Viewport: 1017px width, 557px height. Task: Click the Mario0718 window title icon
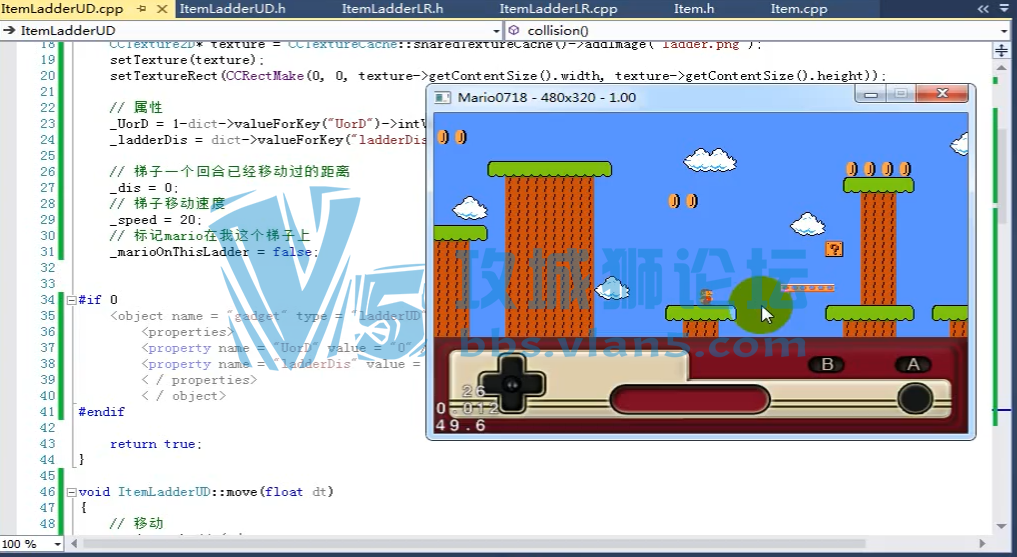442,97
